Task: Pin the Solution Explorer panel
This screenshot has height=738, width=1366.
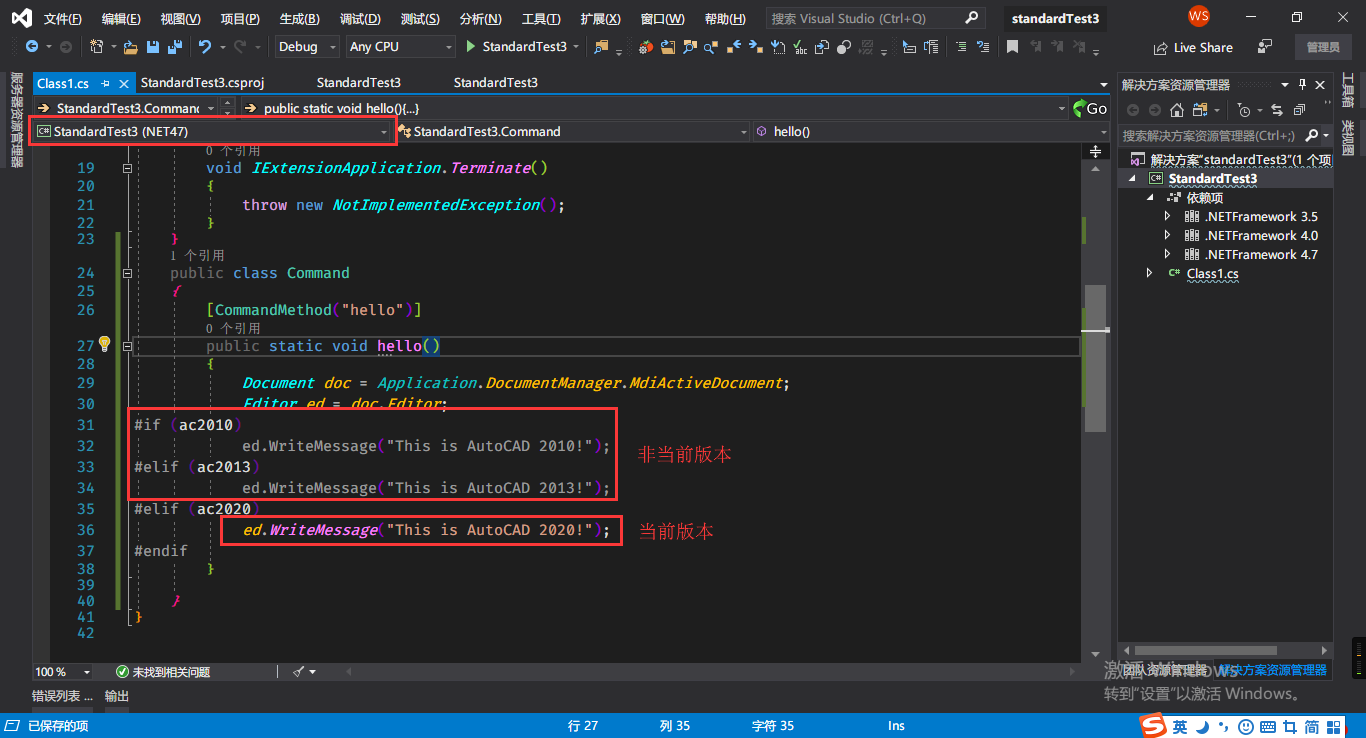Action: (1302, 85)
